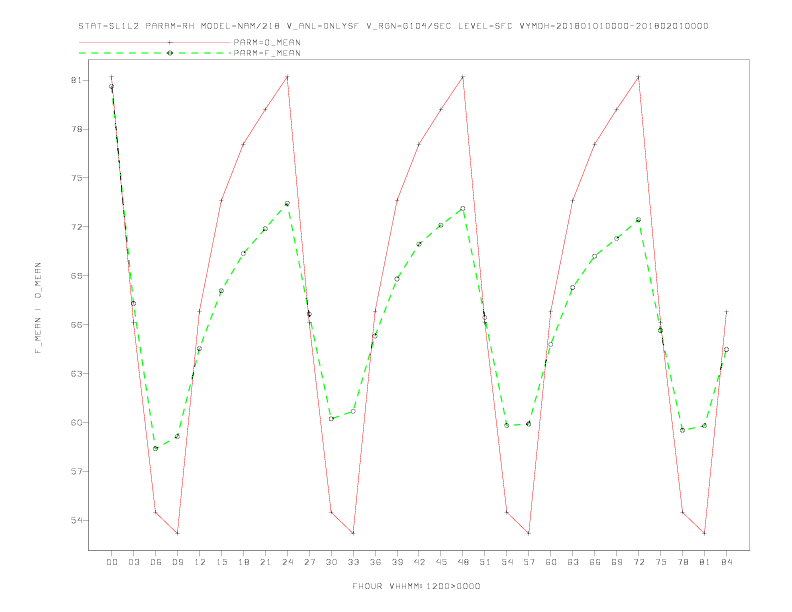Select green F_MEAN circle marker at hour 30
Screen dimensions: 792x612
tap(331, 419)
